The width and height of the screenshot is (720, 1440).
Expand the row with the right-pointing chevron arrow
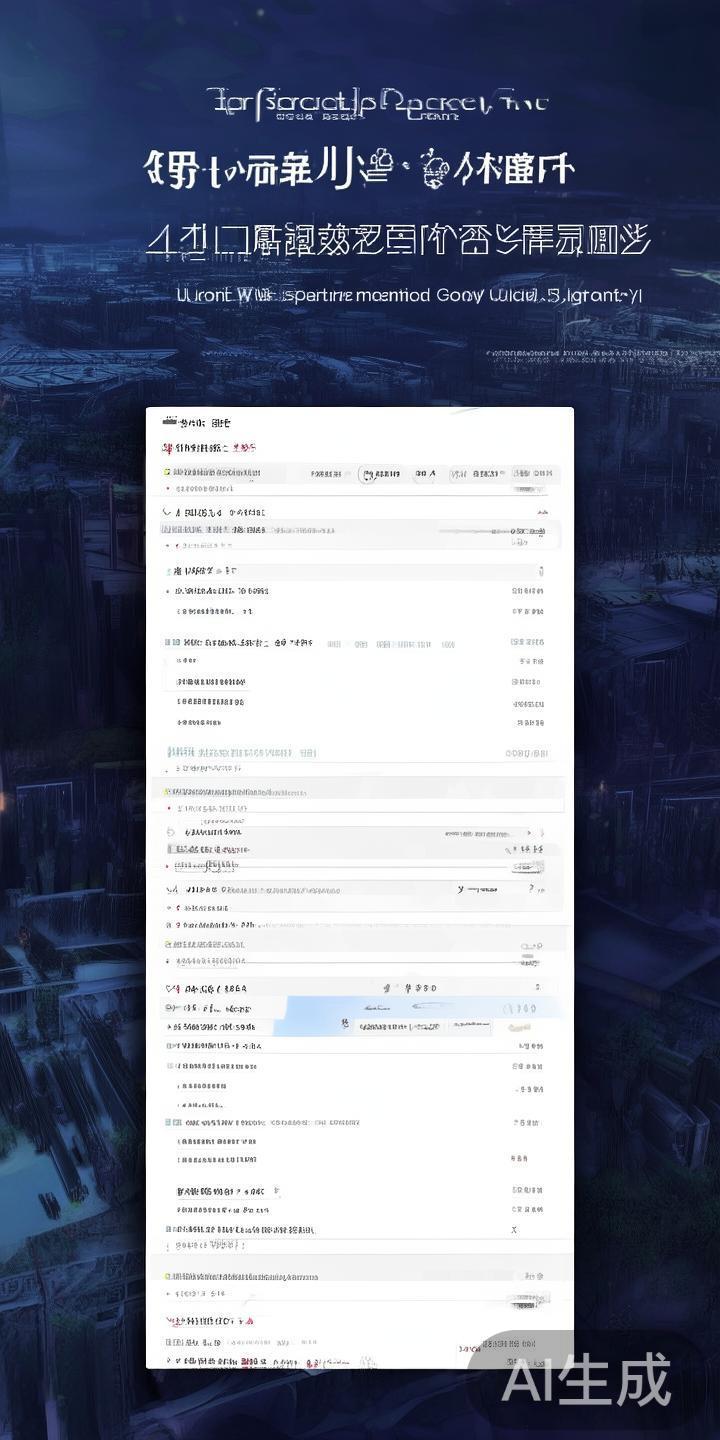[x=542, y=832]
